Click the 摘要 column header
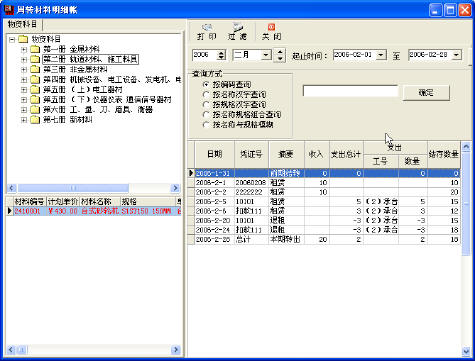475x361 pixels. click(x=286, y=154)
